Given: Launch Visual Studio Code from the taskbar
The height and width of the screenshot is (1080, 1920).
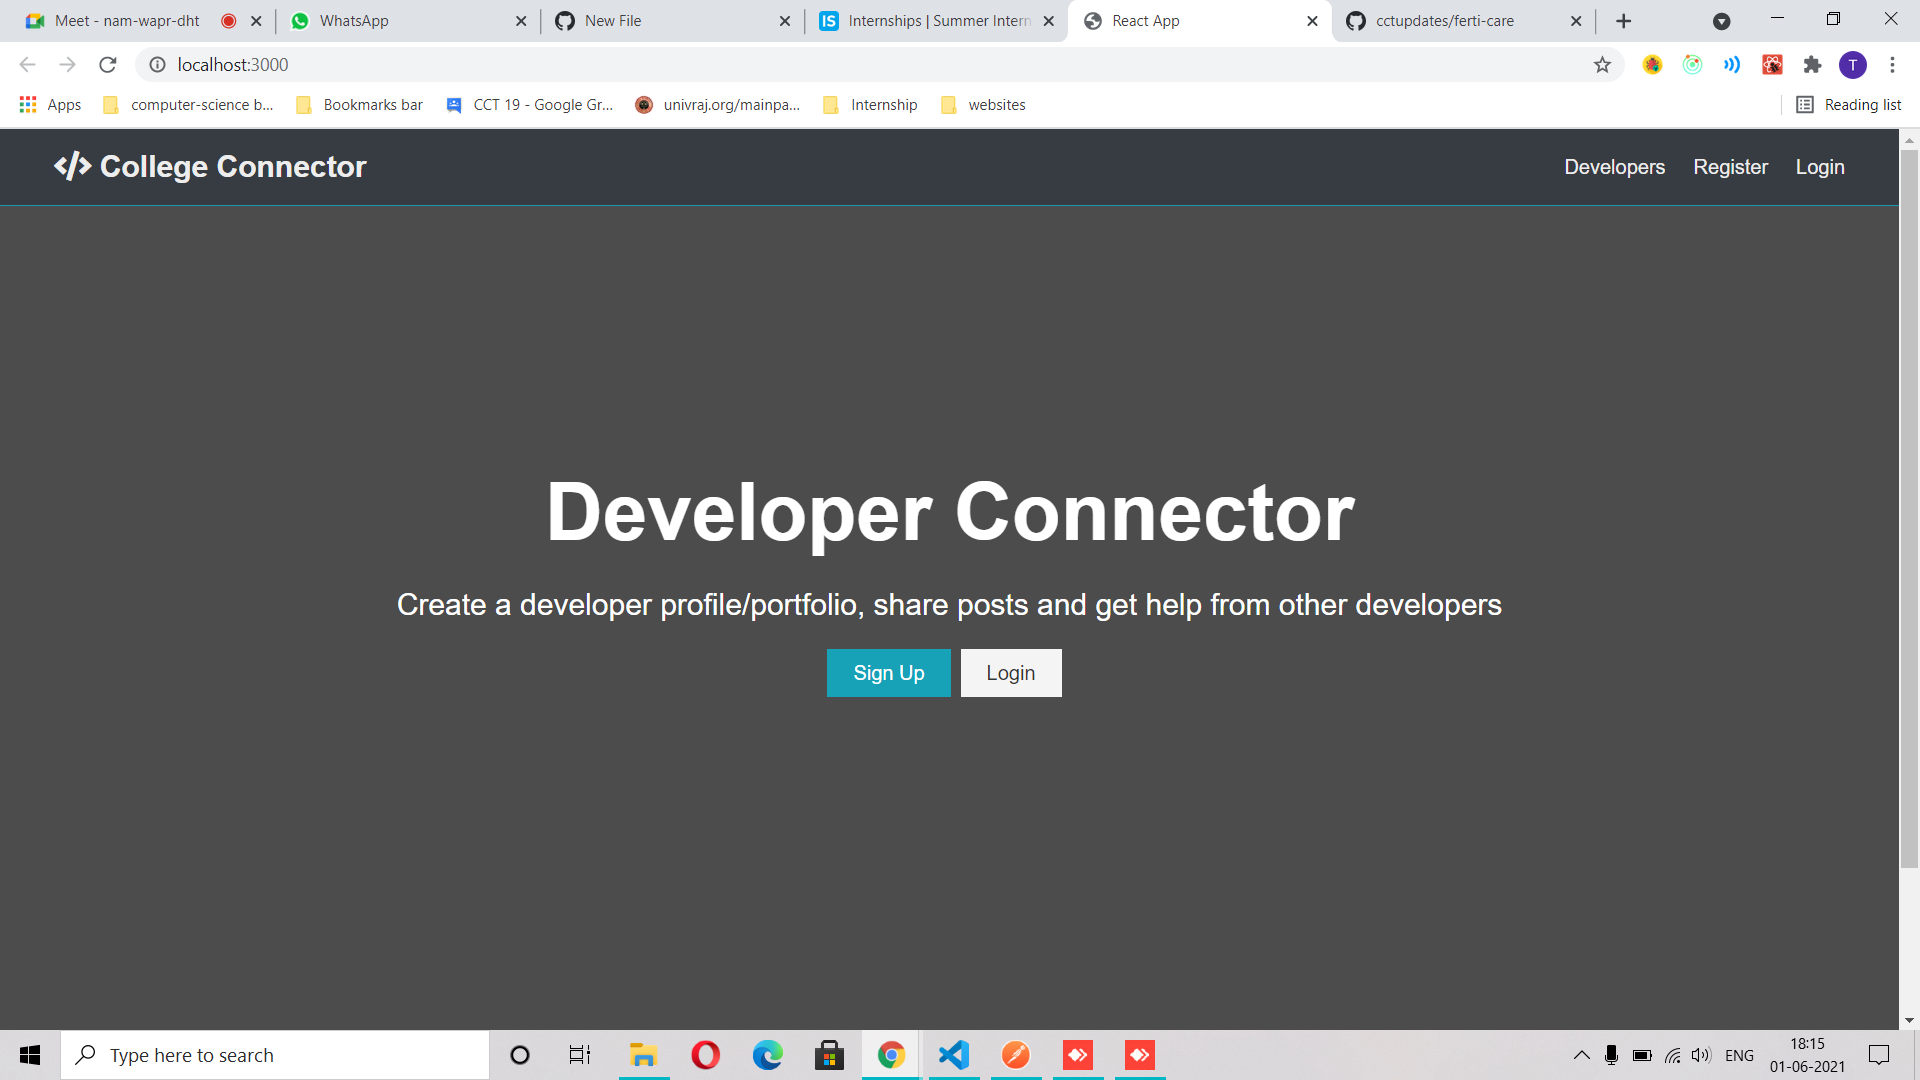Looking at the screenshot, I should pos(953,1054).
